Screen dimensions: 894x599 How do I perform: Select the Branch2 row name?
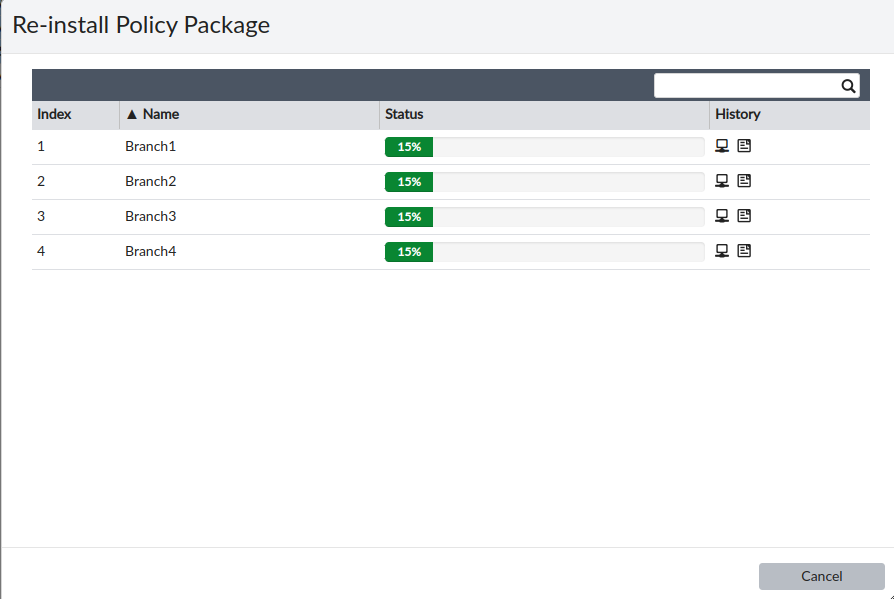pos(150,181)
